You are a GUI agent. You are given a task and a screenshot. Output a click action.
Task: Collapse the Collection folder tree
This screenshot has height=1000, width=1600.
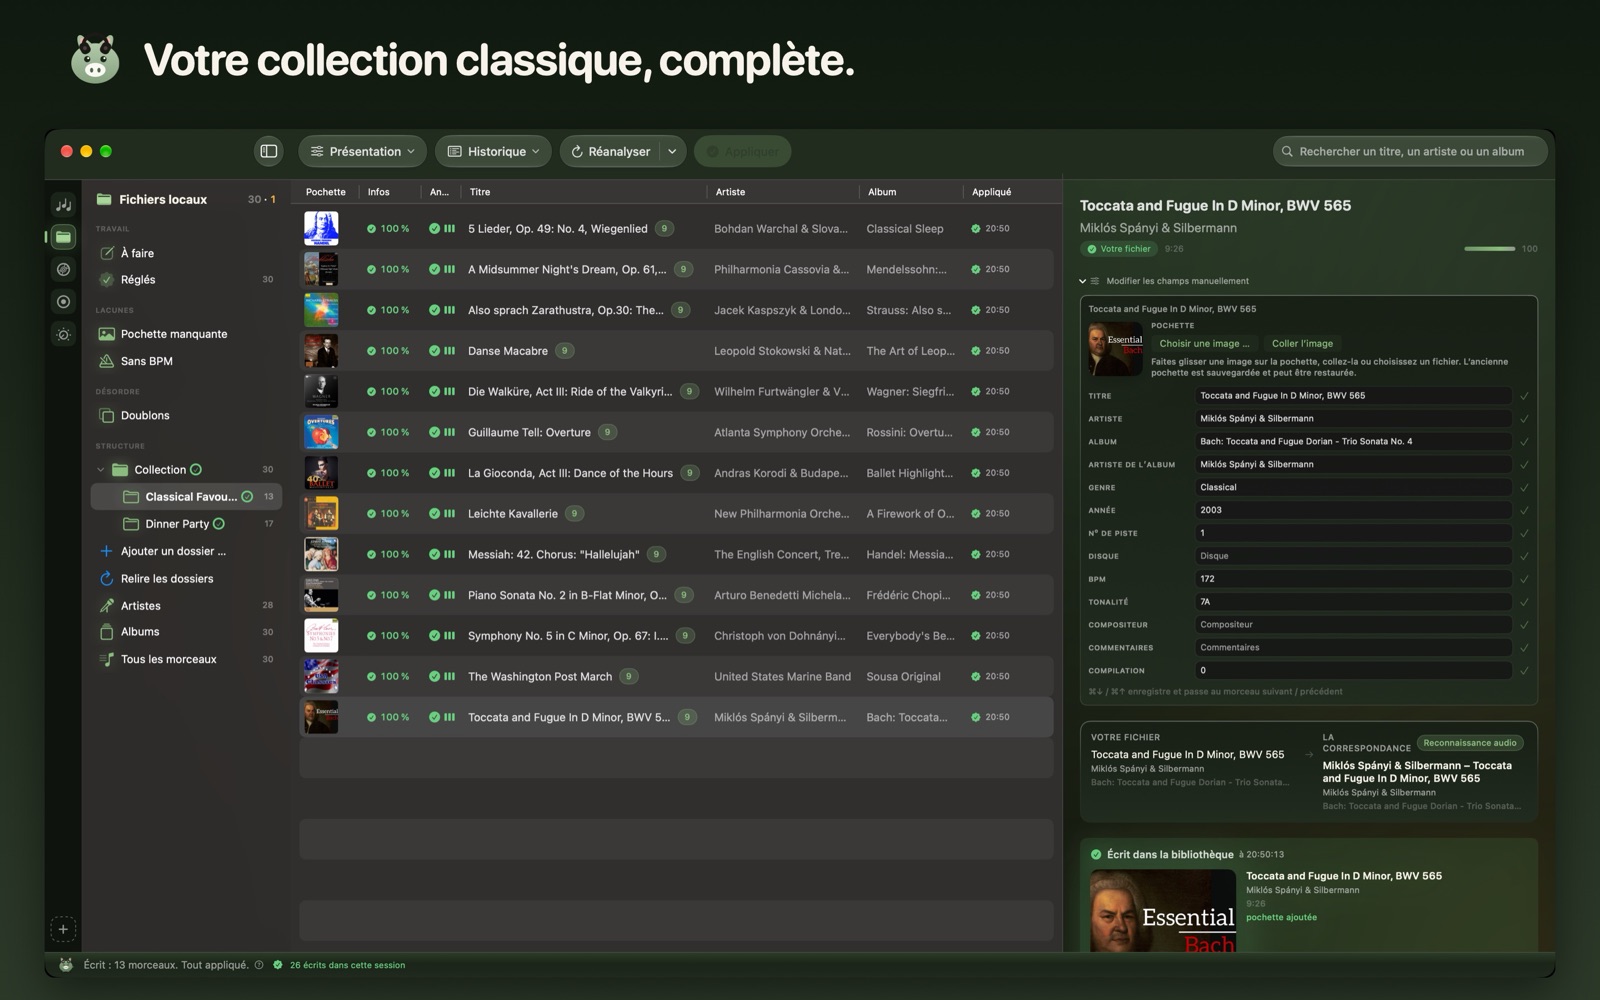[x=100, y=470]
